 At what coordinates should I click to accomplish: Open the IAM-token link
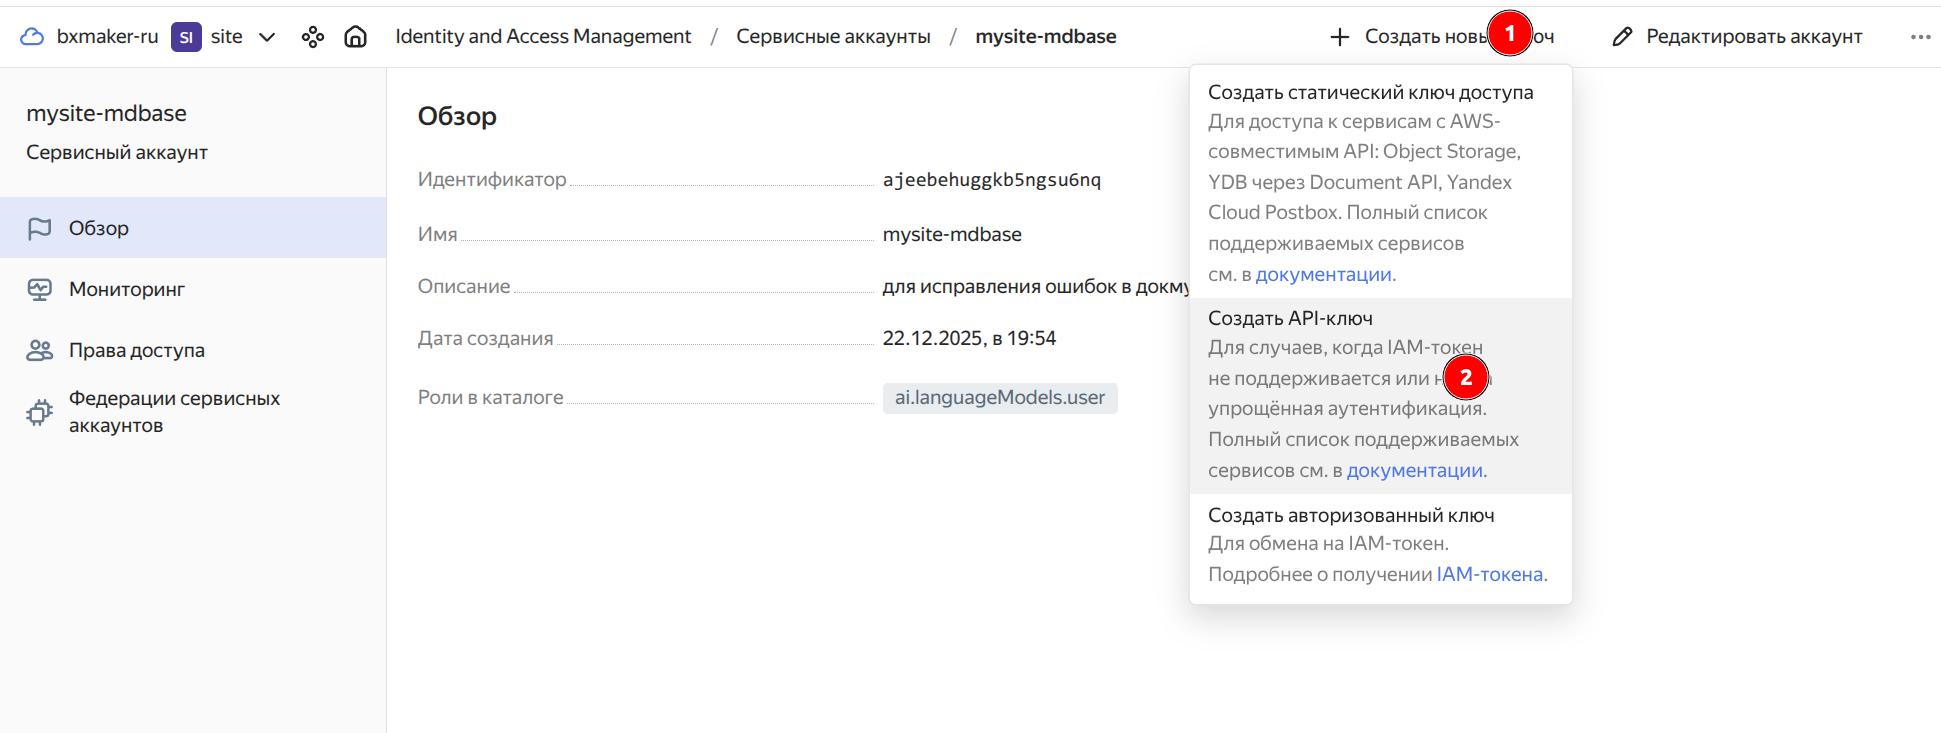(1489, 574)
